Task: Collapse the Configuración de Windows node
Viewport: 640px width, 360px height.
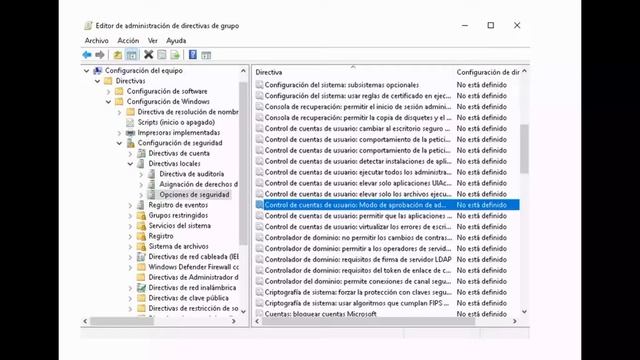Action: 109,102
